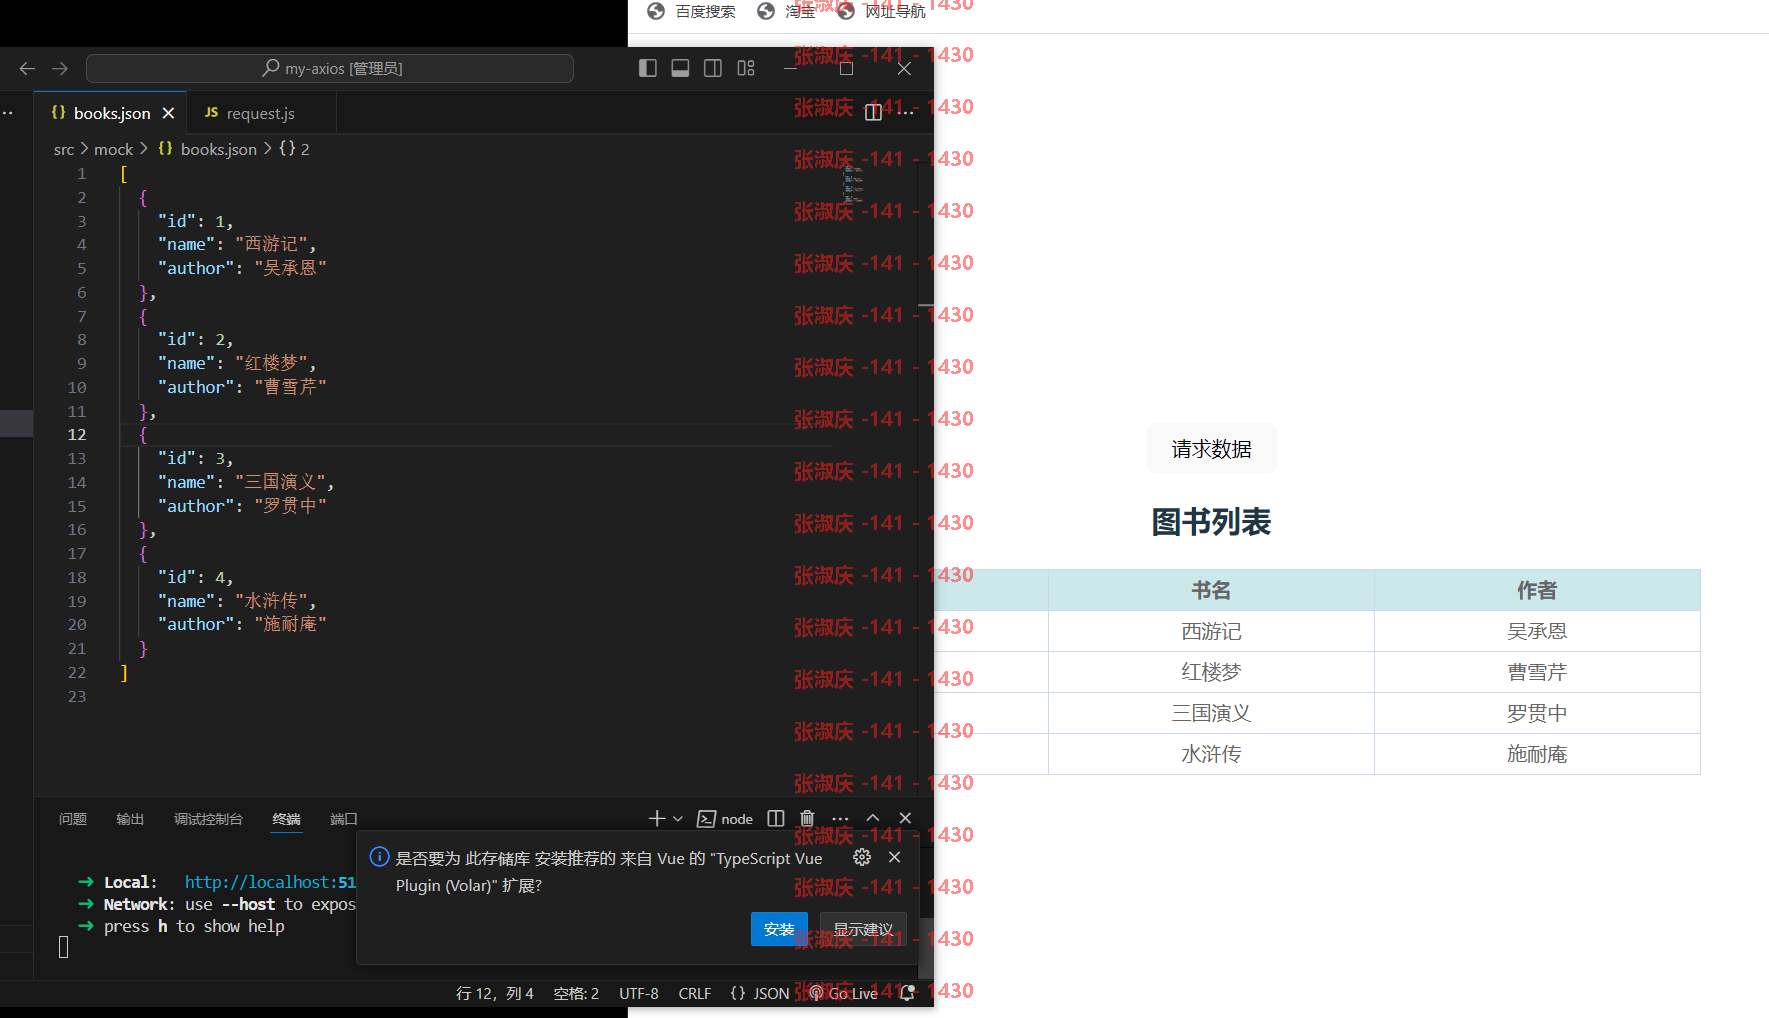Open the 百度搜索 bookmark
1769x1018 pixels.
pyautogui.click(x=692, y=11)
